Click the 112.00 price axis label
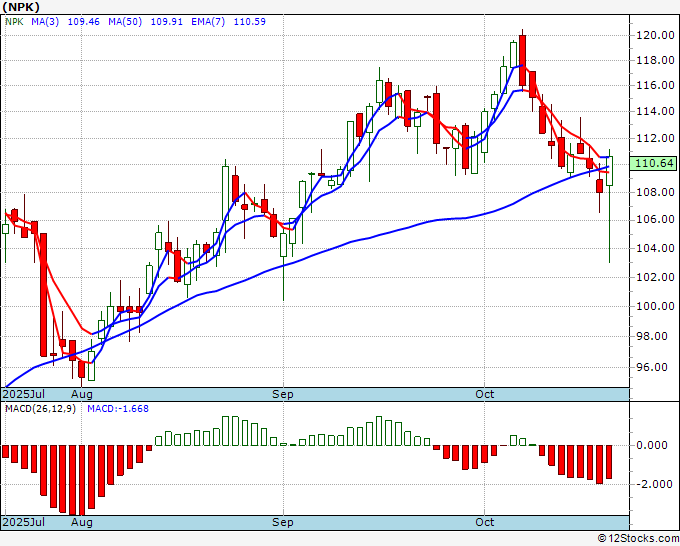 click(655, 139)
